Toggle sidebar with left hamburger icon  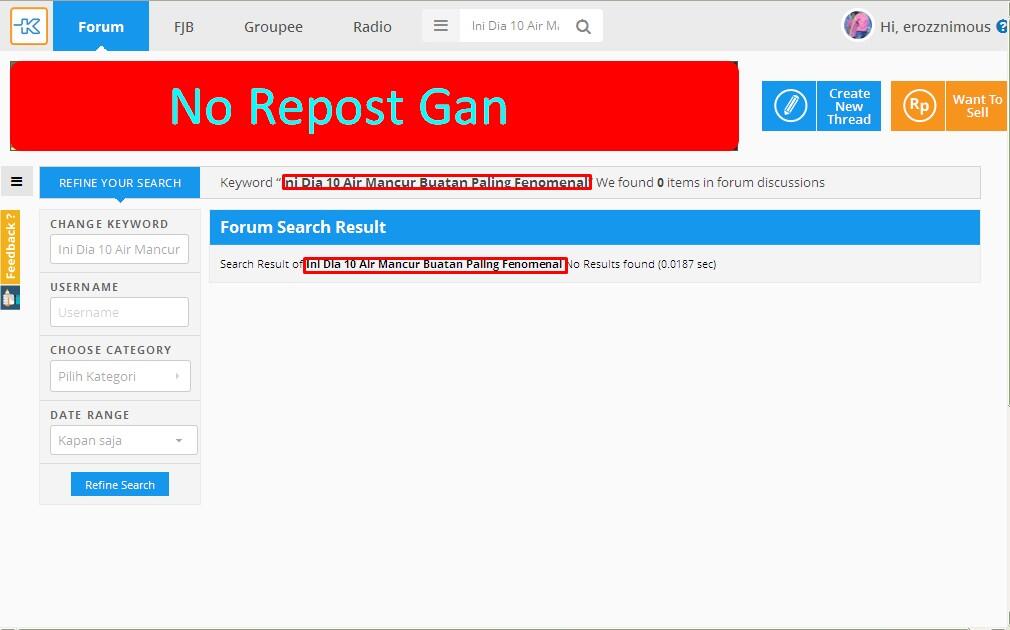[17, 182]
